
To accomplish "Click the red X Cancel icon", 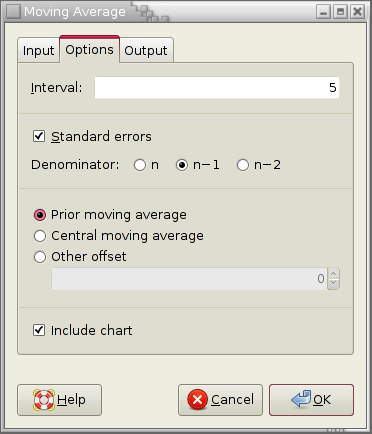I will [198, 399].
